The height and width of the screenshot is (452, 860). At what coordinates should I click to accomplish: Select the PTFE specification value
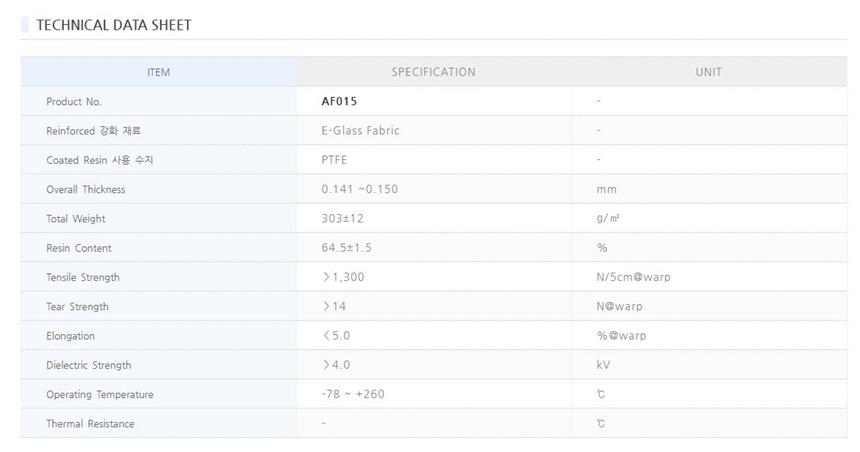pos(336,160)
